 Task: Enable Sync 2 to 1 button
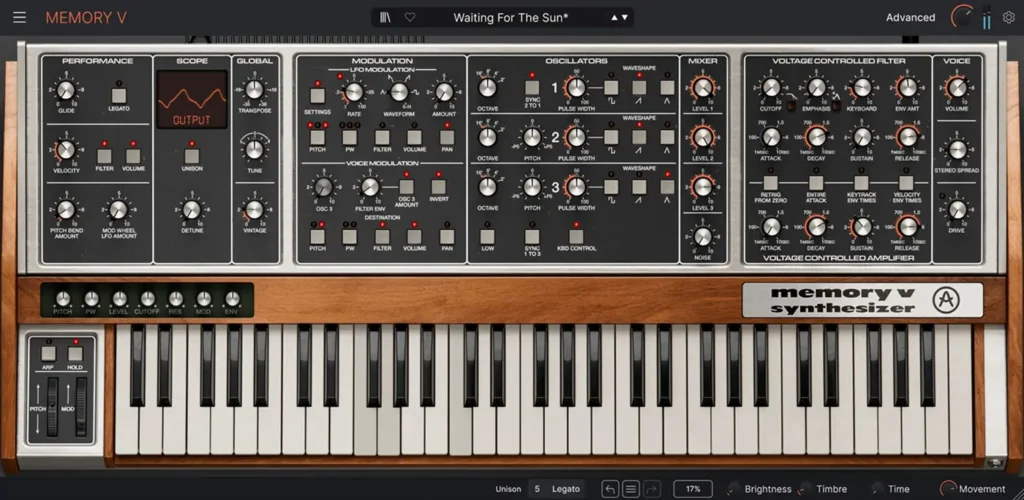pos(532,87)
